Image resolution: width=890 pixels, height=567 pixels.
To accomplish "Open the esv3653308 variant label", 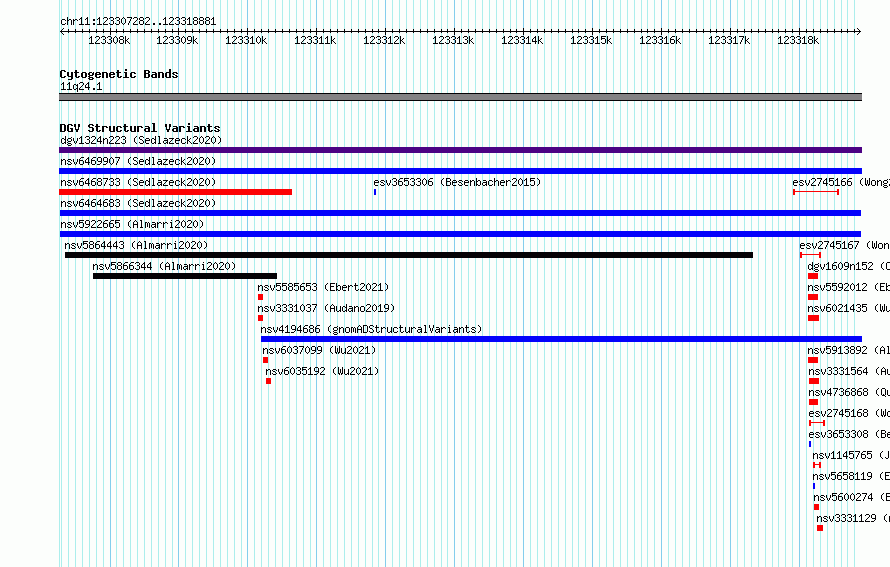I will click(849, 434).
